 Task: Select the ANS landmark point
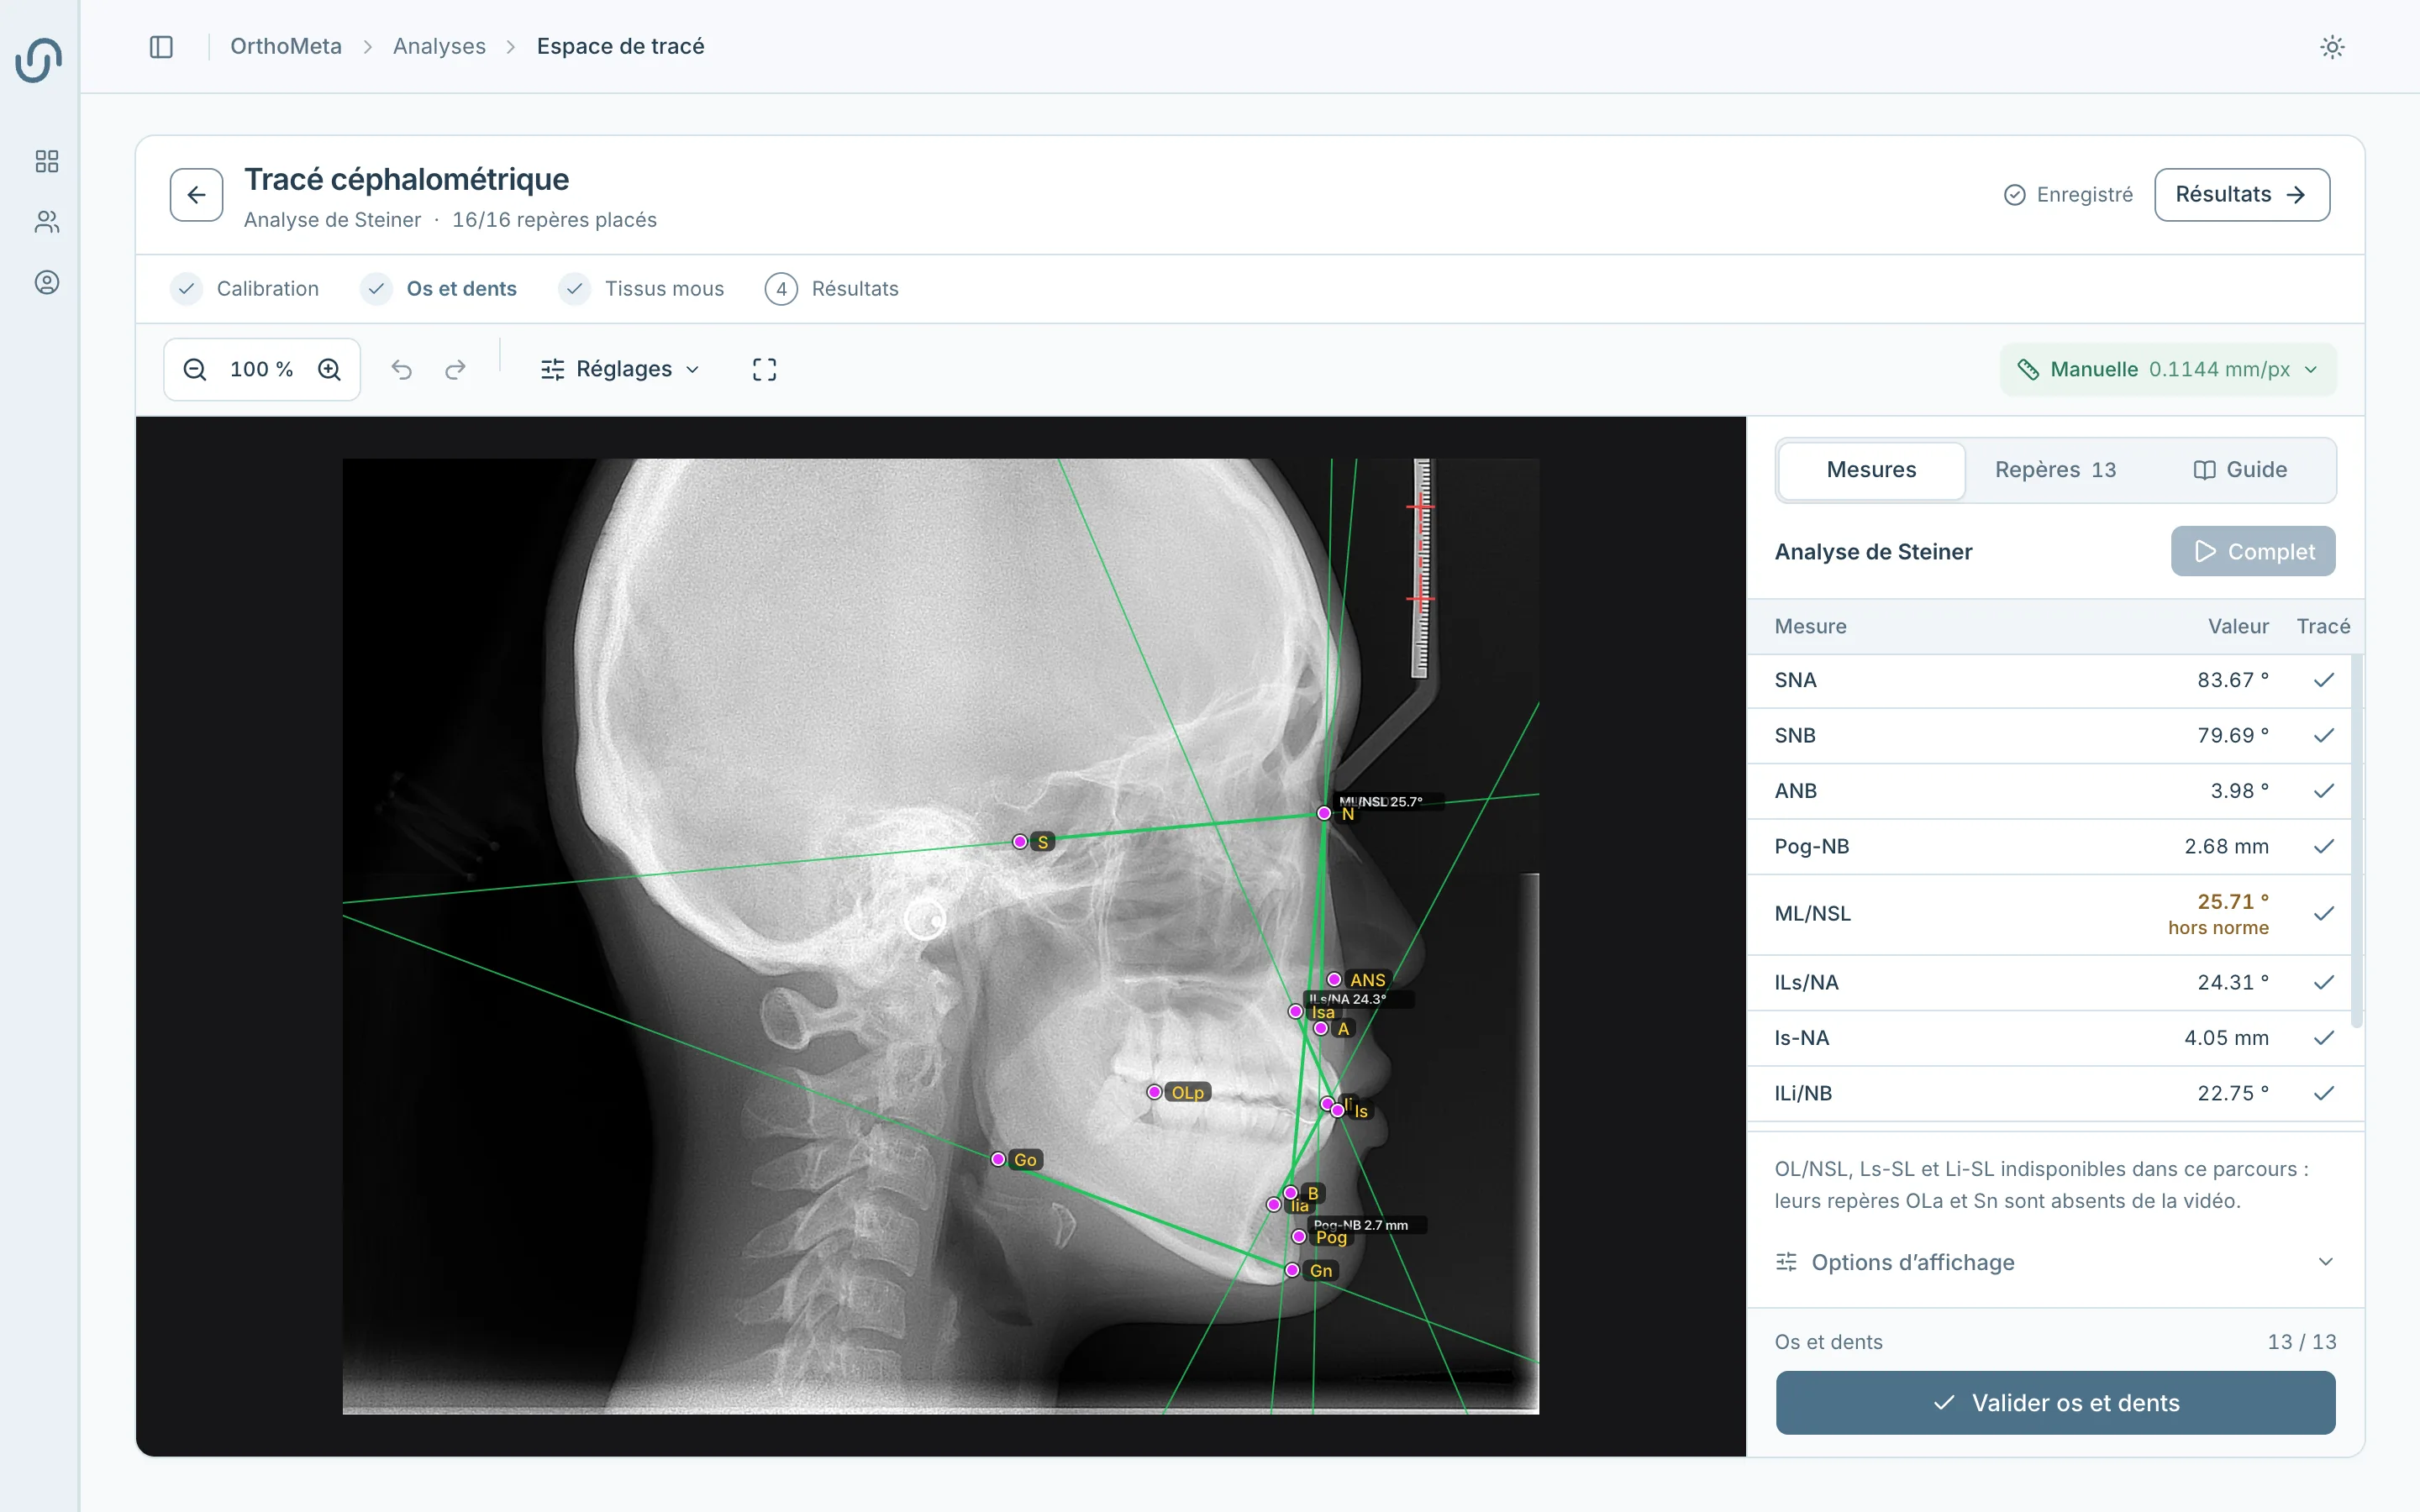tap(1334, 979)
